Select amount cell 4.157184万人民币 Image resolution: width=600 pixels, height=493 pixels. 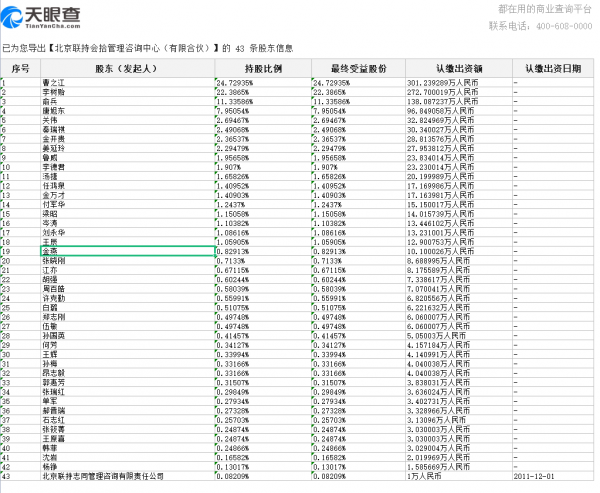(x=459, y=345)
